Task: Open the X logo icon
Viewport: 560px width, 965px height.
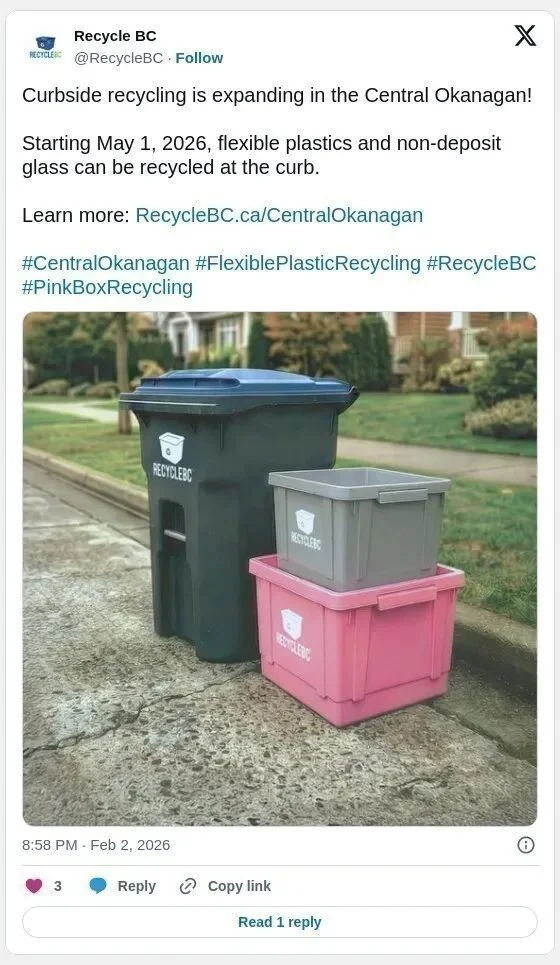Action: (525, 36)
